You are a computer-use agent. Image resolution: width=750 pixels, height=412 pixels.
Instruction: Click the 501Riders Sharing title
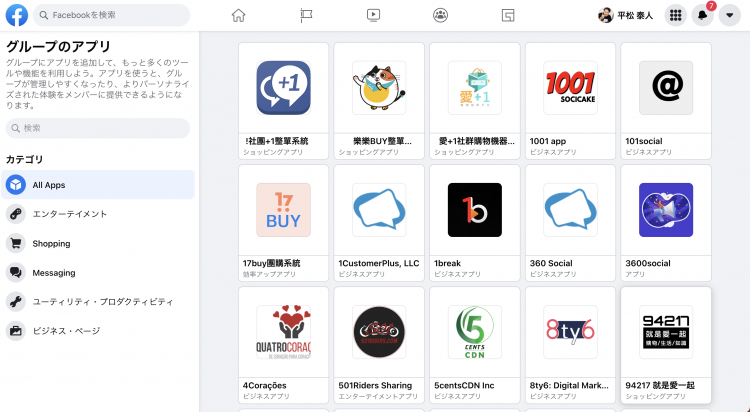(x=375, y=385)
